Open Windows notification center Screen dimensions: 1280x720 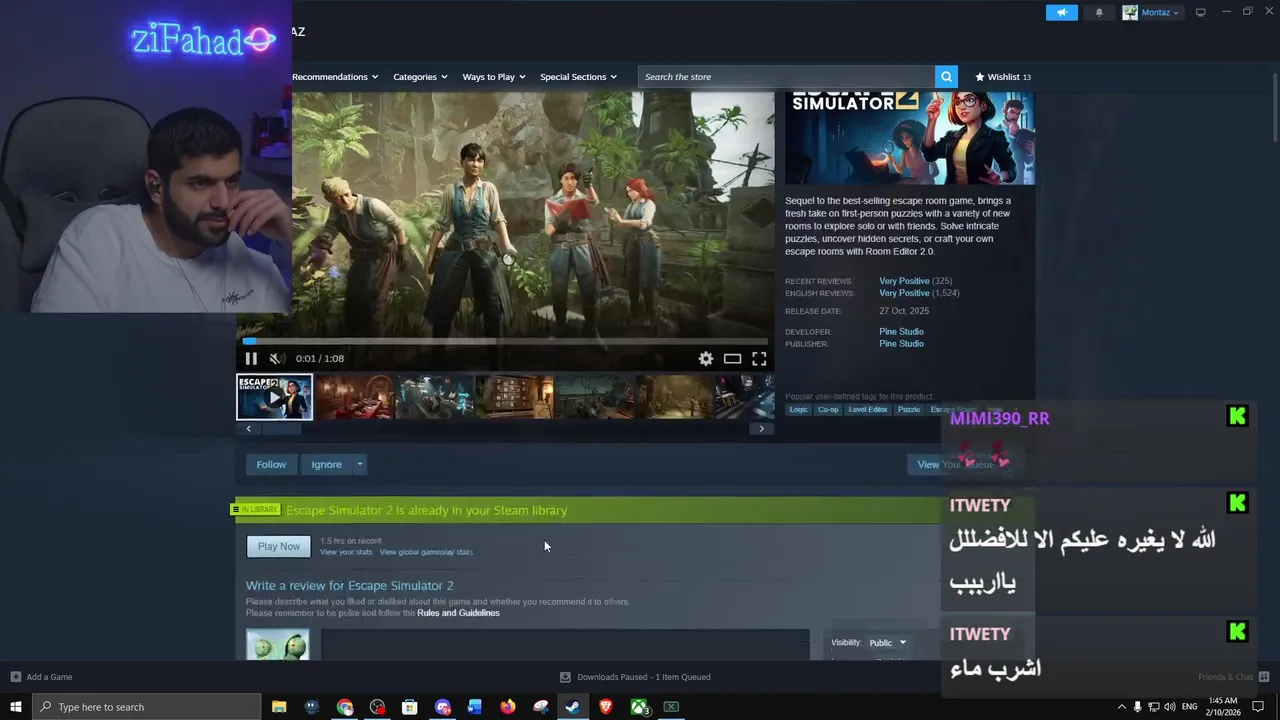[1258, 707]
